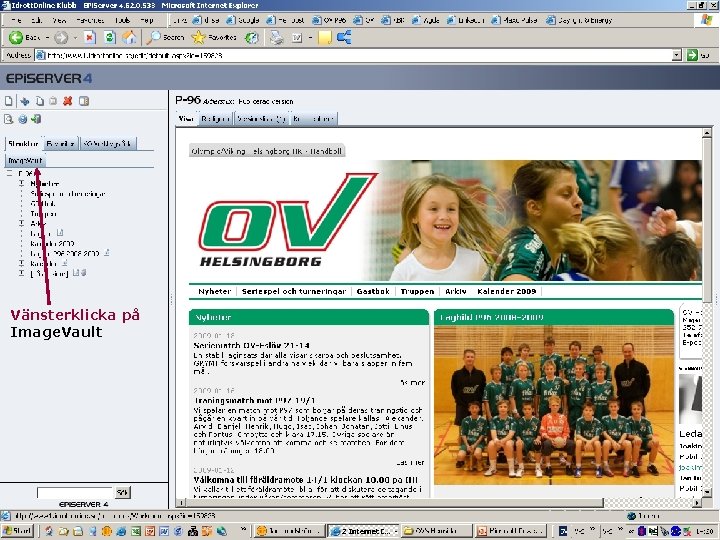720x540 pixels.
Task: Open the Back button history dropdown arrow
Action: point(47,38)
